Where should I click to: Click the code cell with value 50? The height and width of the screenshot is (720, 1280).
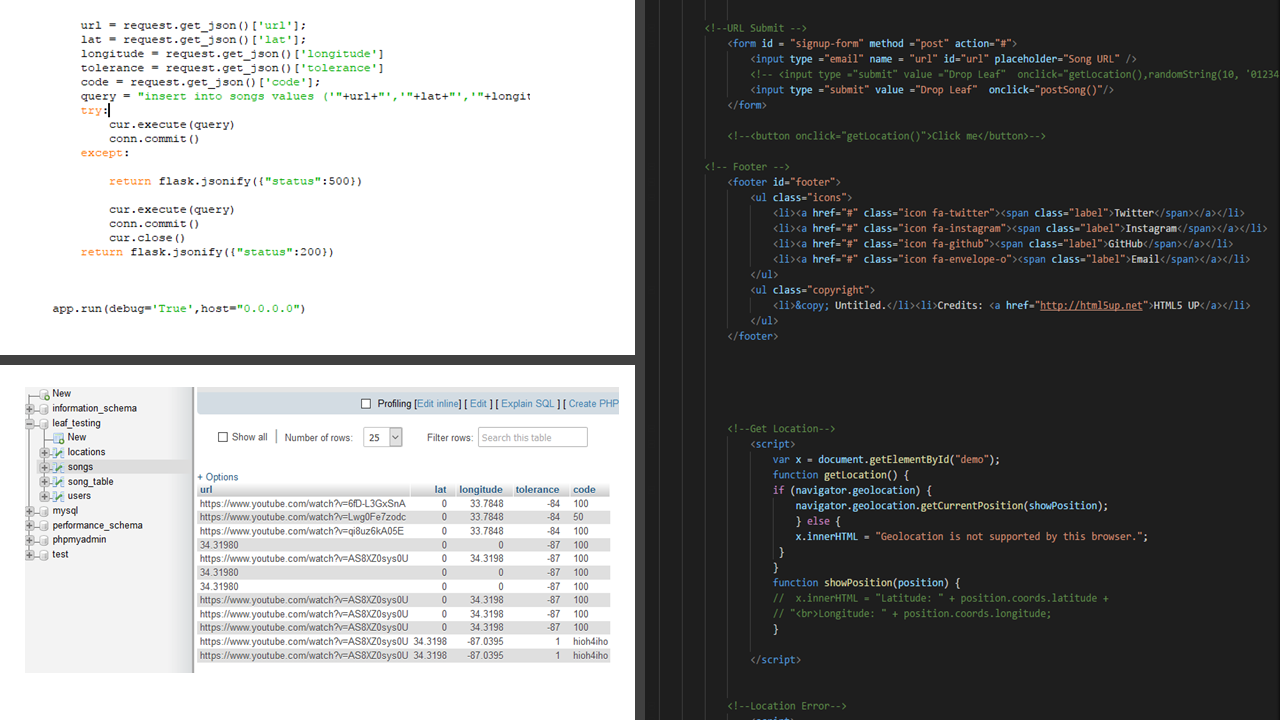(x=580, y=518)
